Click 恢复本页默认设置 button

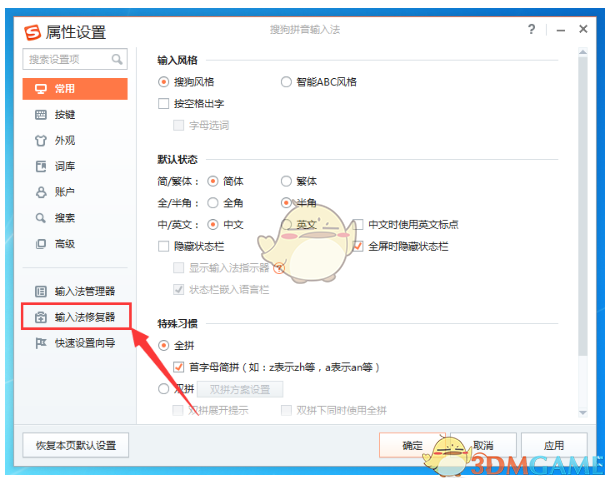tap(76, 445)
